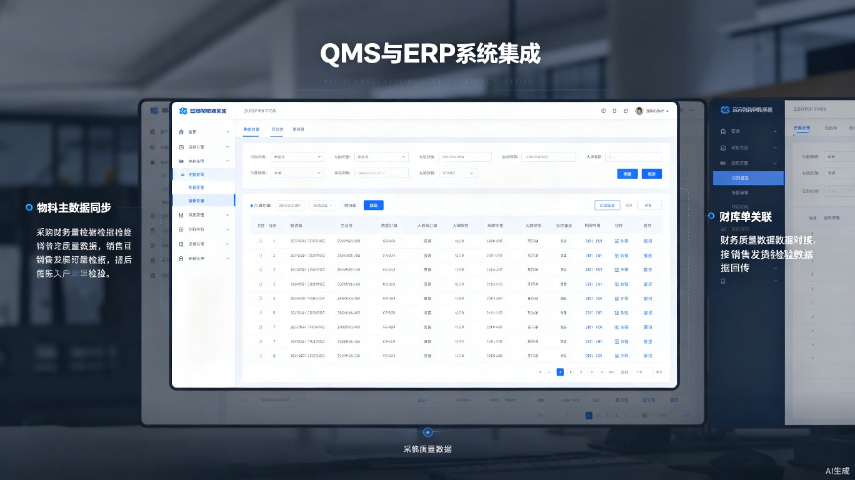Click the last-column blue link in row 2
Screen dimensions: 855x480
[x=647, y=255]
